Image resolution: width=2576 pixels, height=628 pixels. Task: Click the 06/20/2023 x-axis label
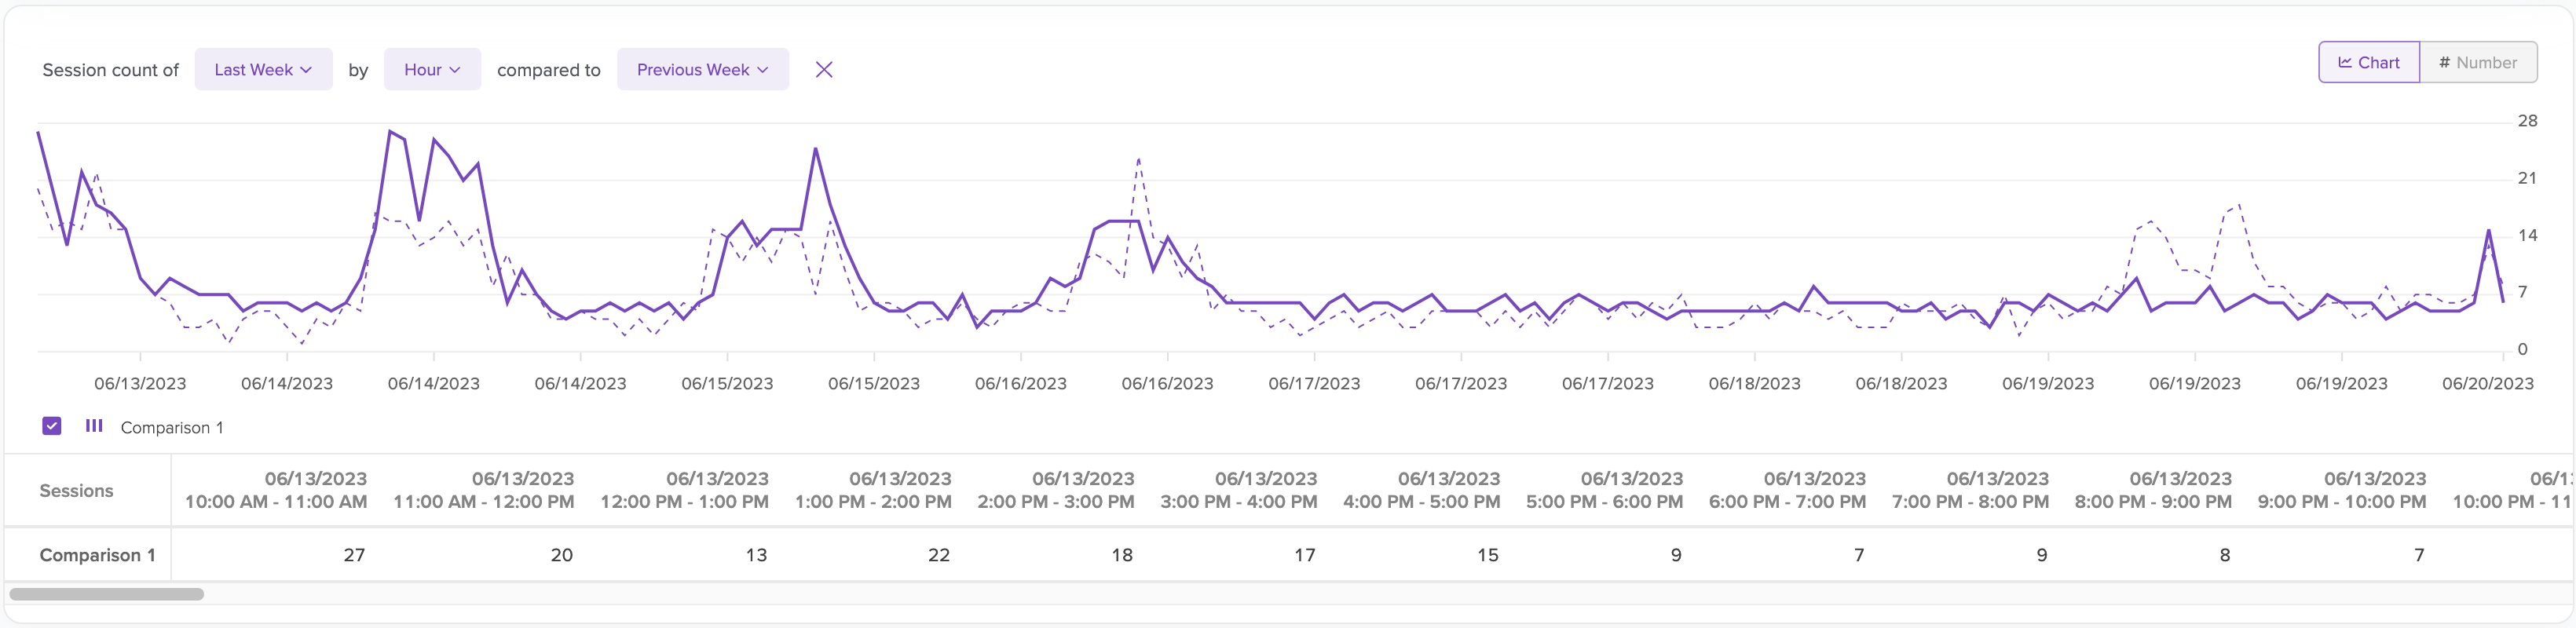[2488, 384]
